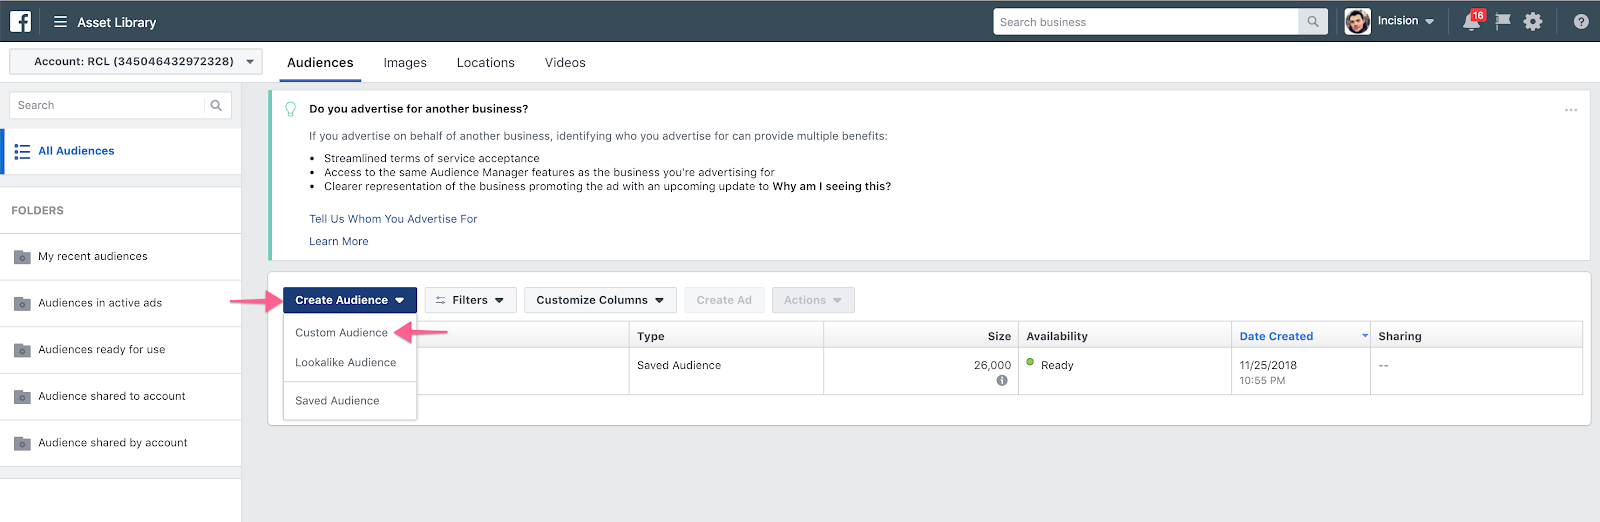1600x522 pixels.
Task: Open the Account: RCL dropdown
Action: [x=136, y=61]
